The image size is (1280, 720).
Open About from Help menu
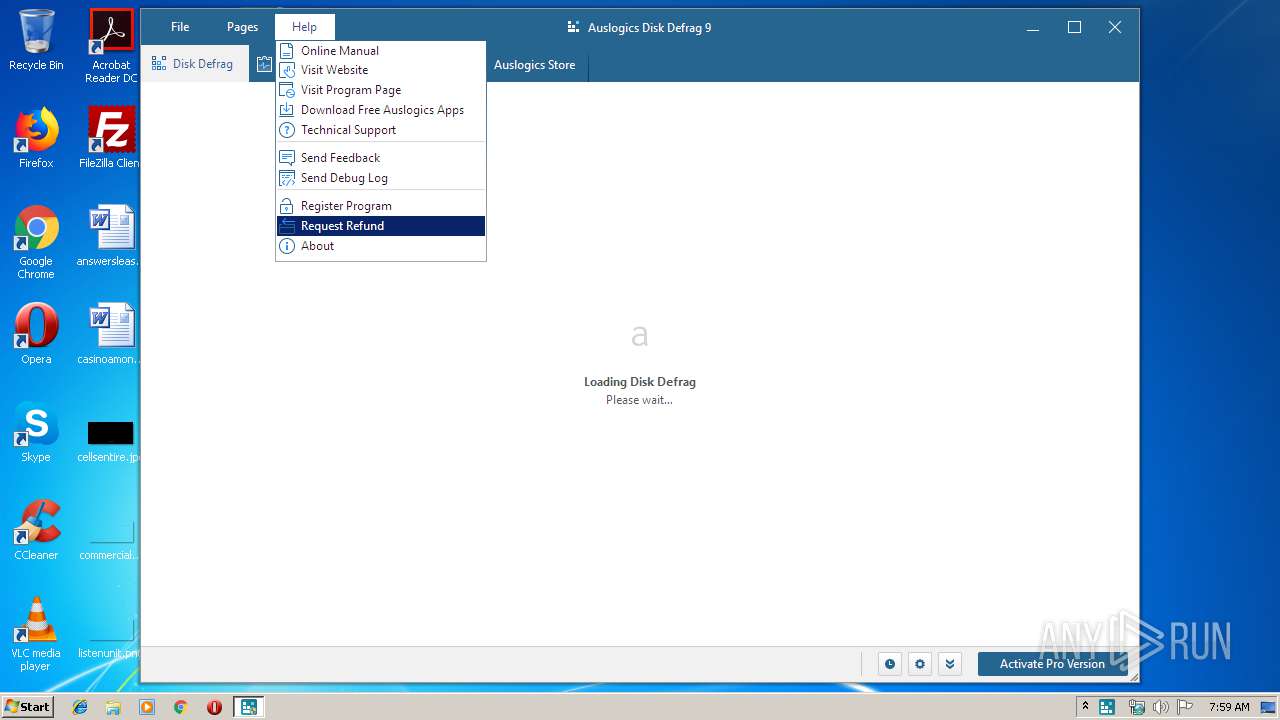pyautogui.click(x=380, y=246)
